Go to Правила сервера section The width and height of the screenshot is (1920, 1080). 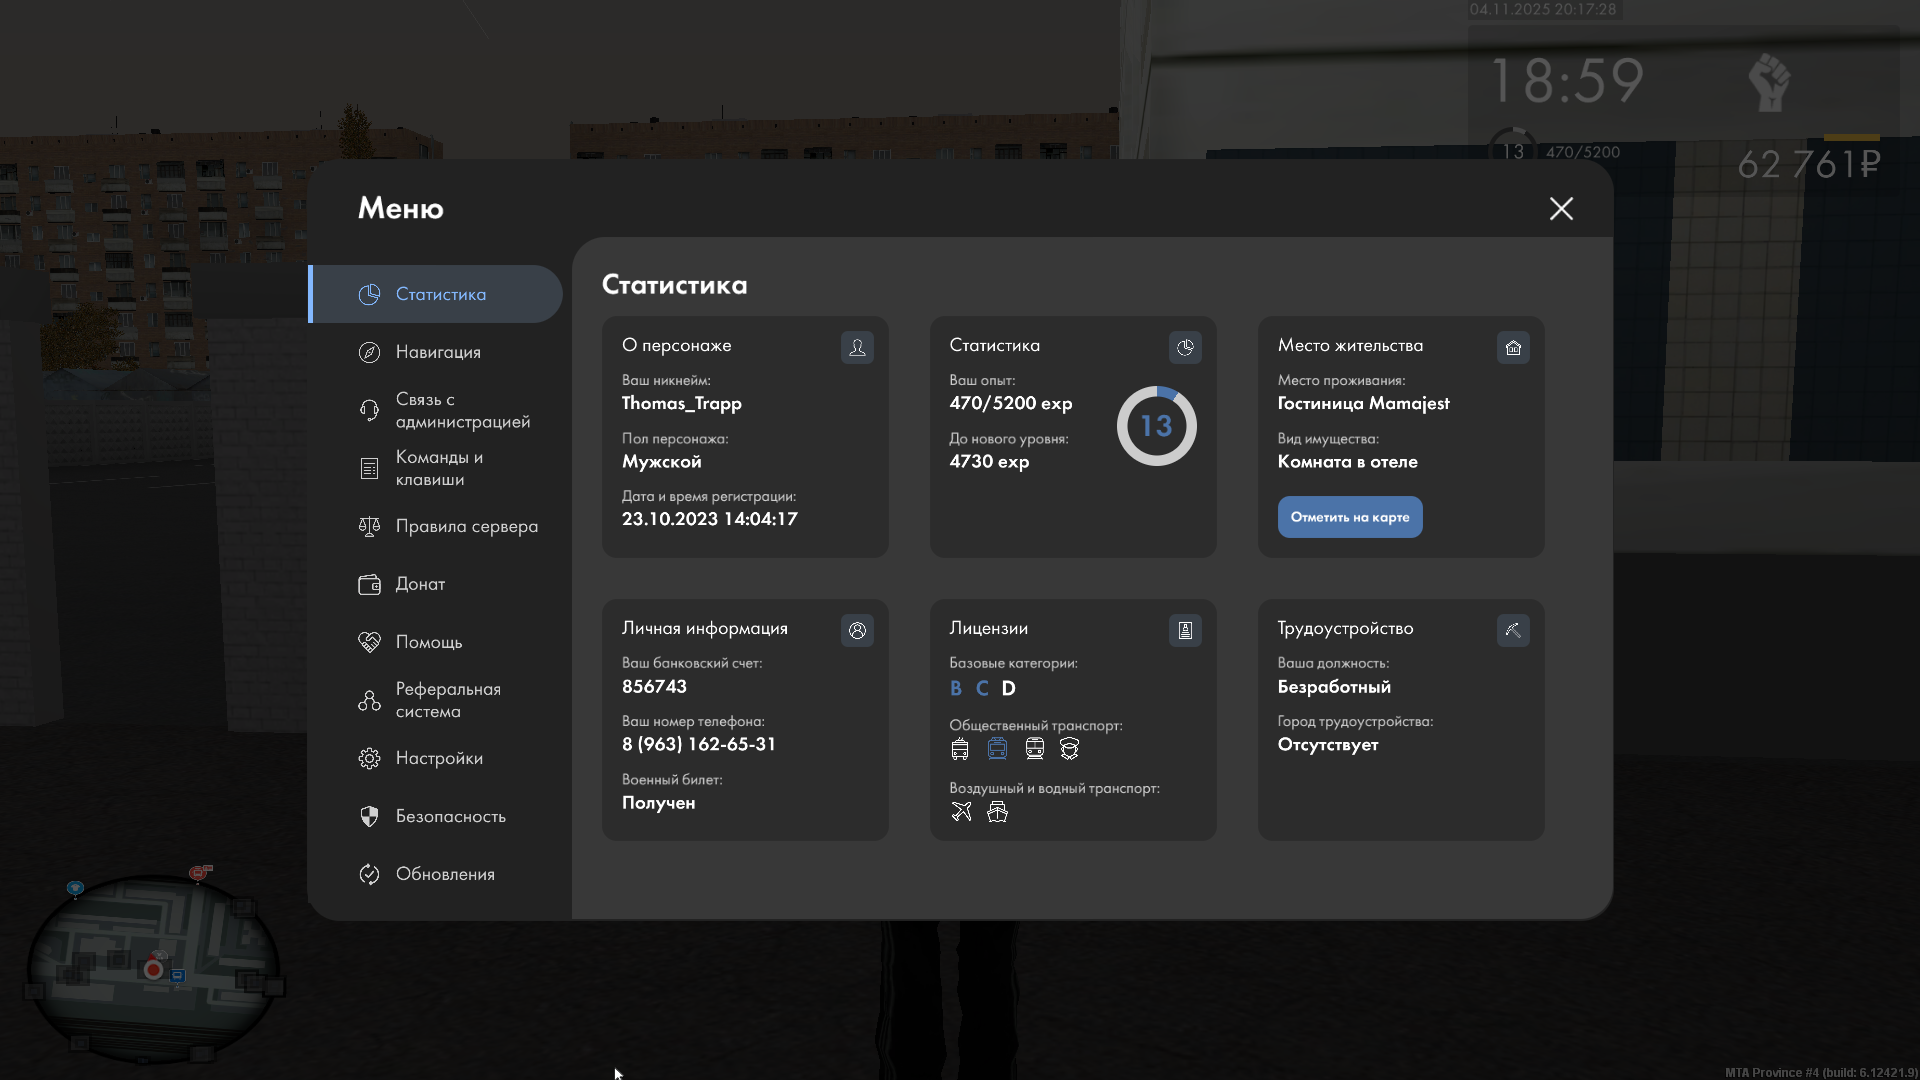pos(465,526)
